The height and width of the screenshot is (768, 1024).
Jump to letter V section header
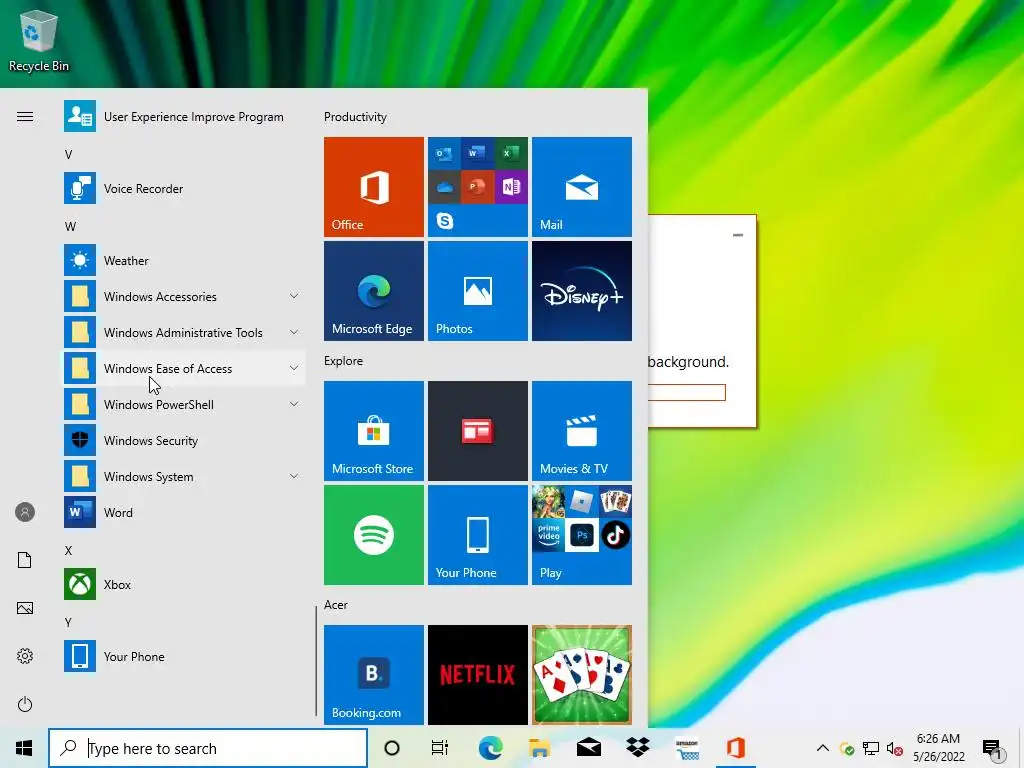tap(69, 155)
